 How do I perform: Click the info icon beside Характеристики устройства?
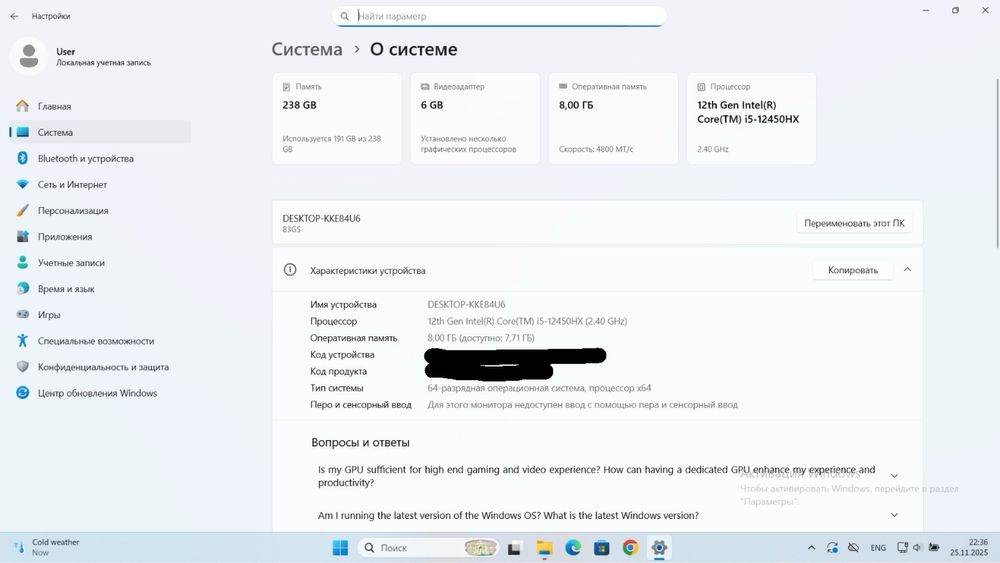click(290, 270)
